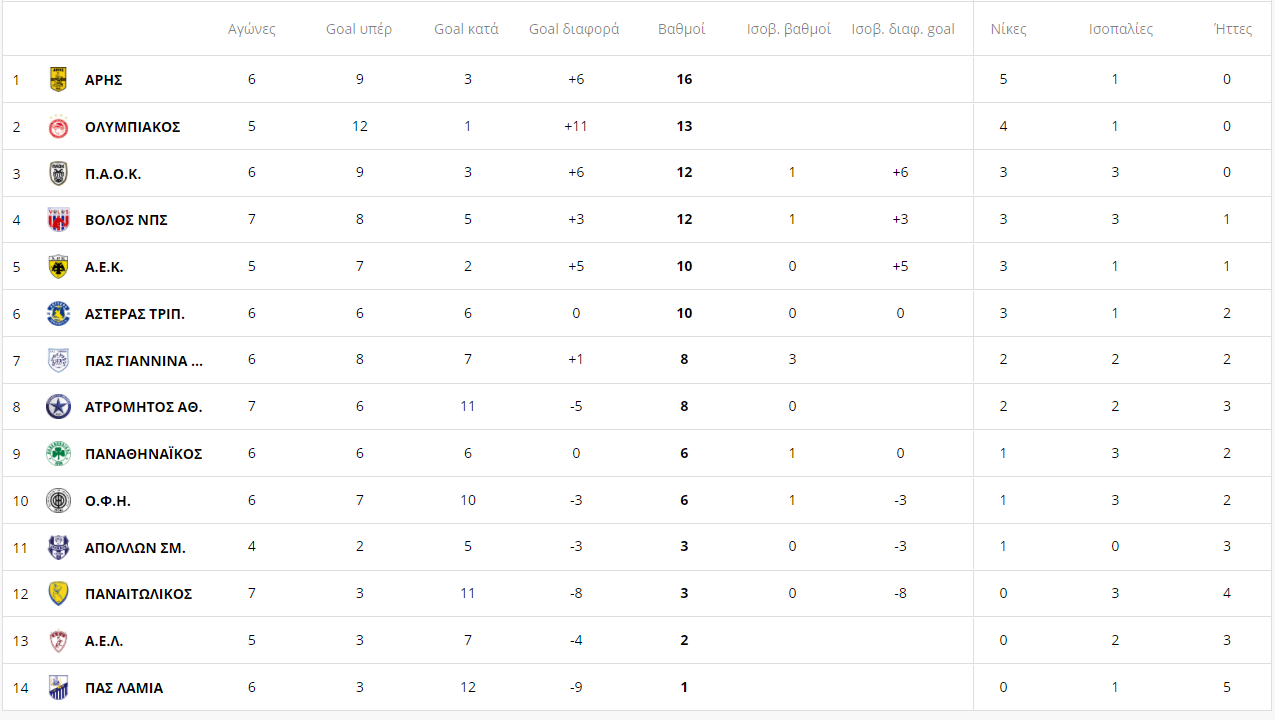Click the ΑΤΡΟΜΗΤΟΣ ΑΘ. star logo

pyautogui.click(x=58, y=407)
